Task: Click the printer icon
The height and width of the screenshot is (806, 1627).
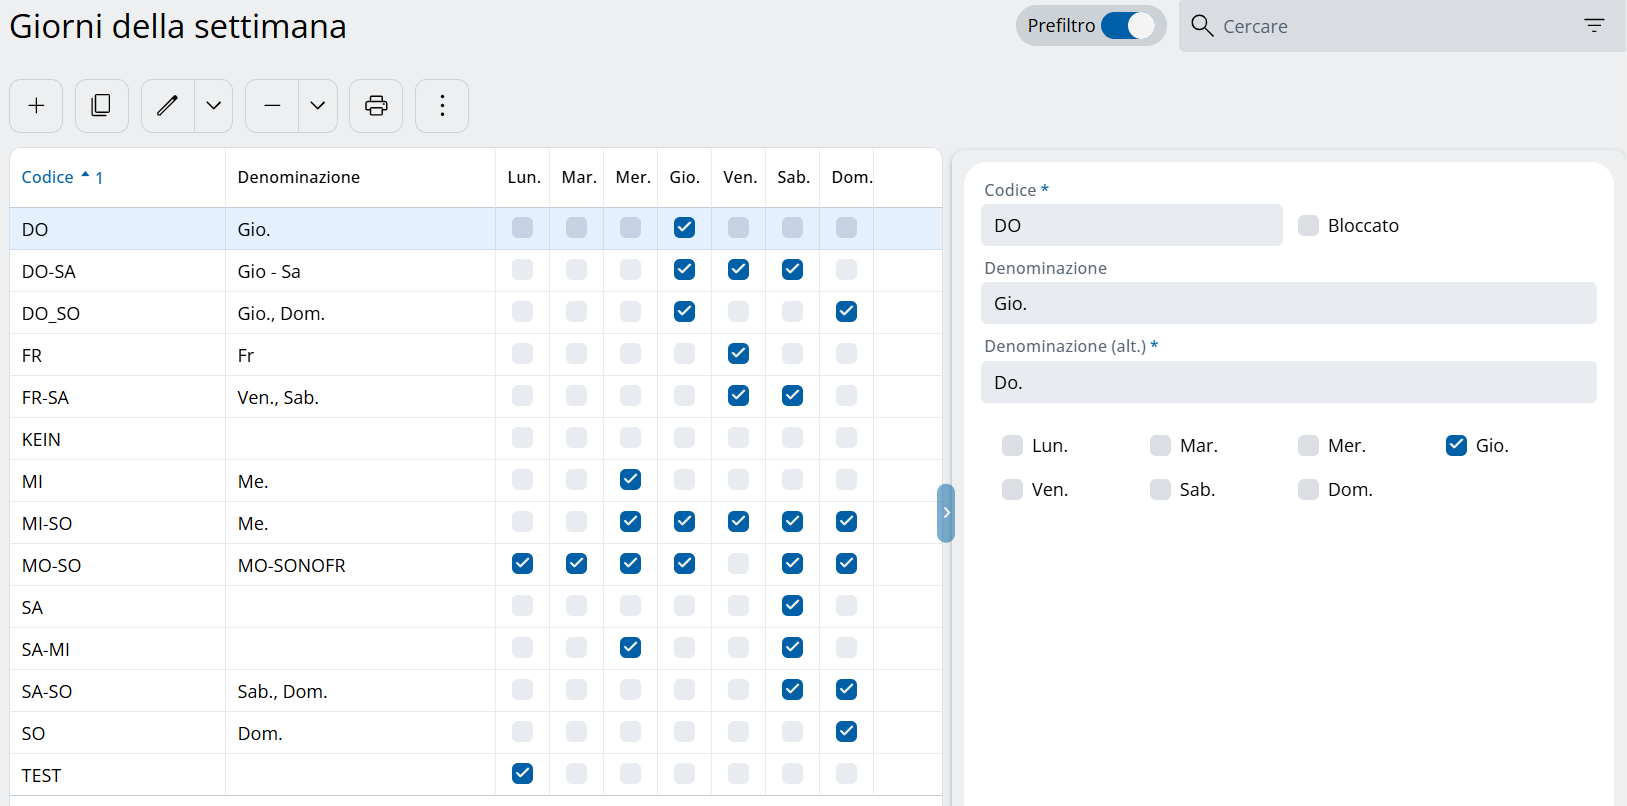Action: [376, 106]
